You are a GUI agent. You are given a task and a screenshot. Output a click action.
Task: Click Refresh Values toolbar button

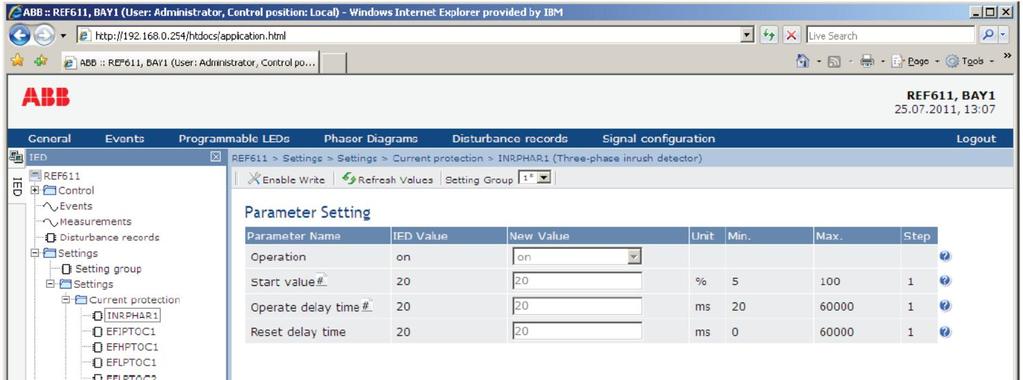pos(388,180)
